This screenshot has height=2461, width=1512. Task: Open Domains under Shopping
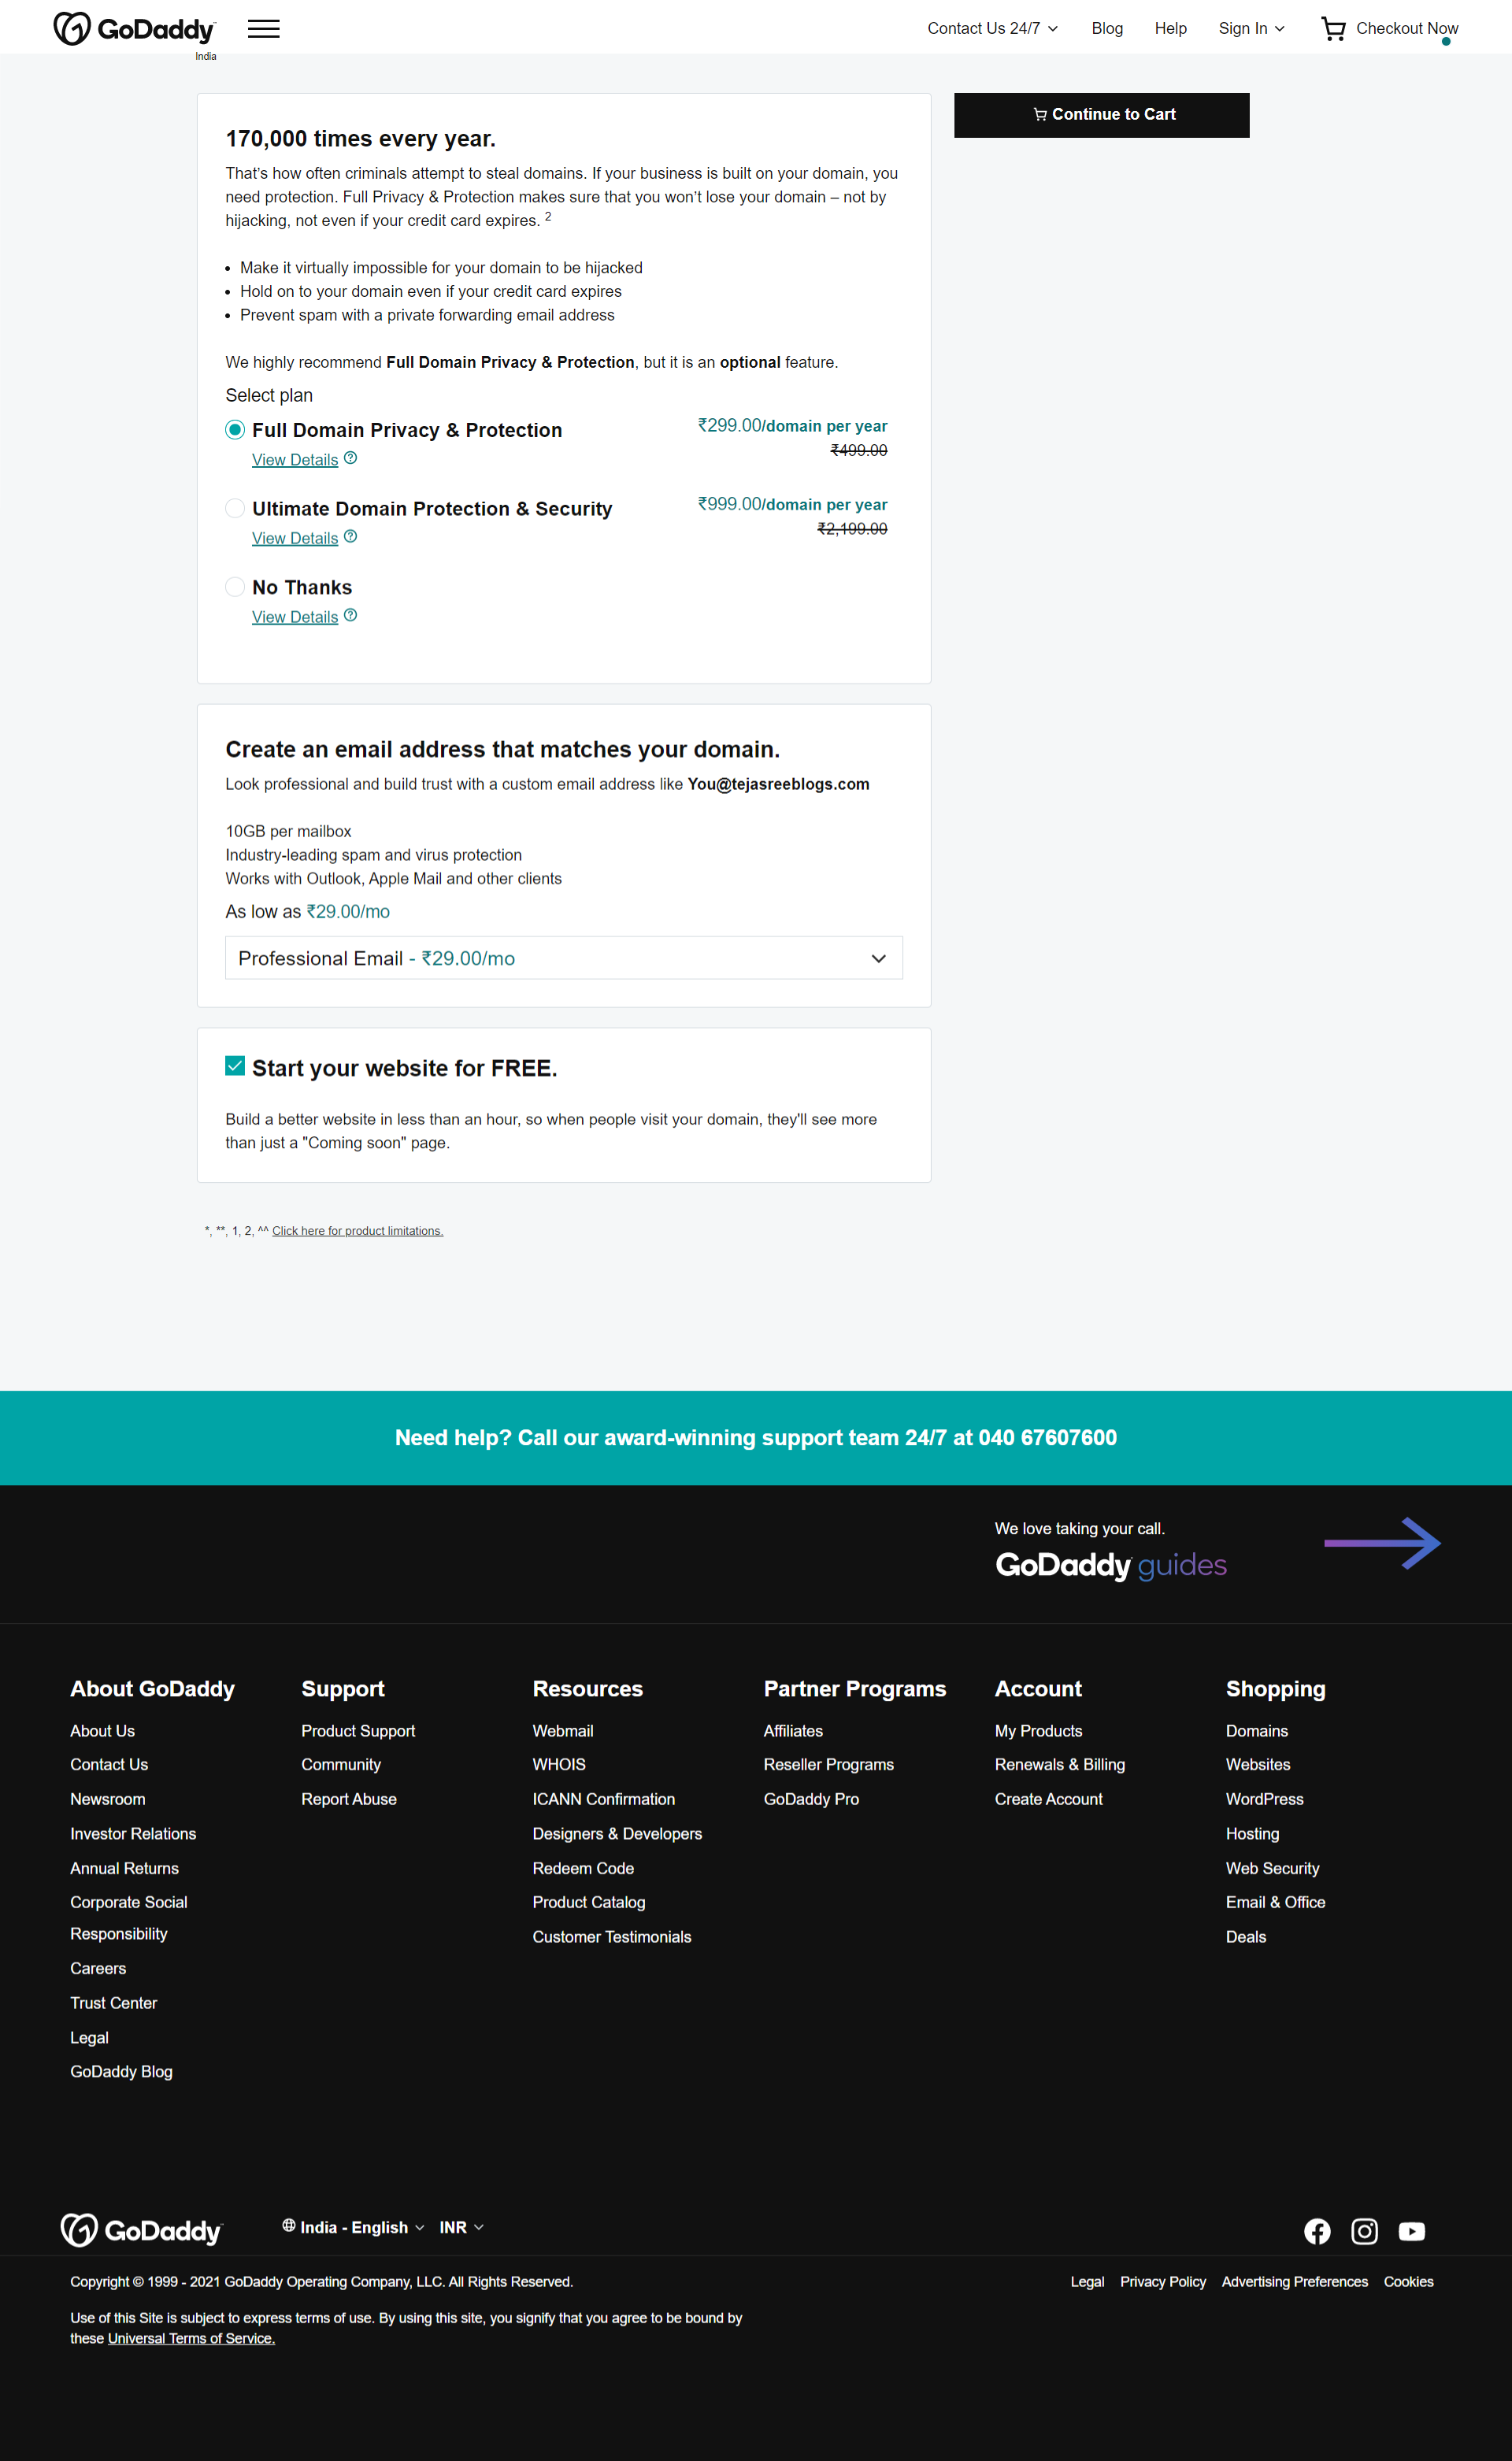[x=1257, y=1731]
